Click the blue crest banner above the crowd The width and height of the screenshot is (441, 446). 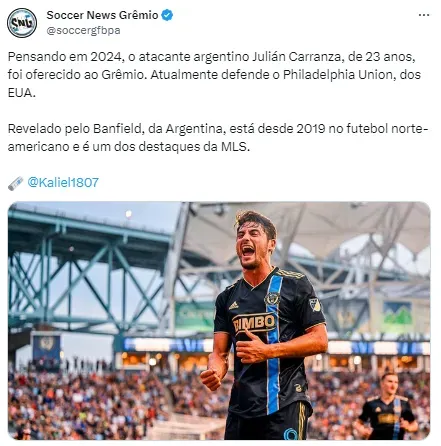click(46, 347)
